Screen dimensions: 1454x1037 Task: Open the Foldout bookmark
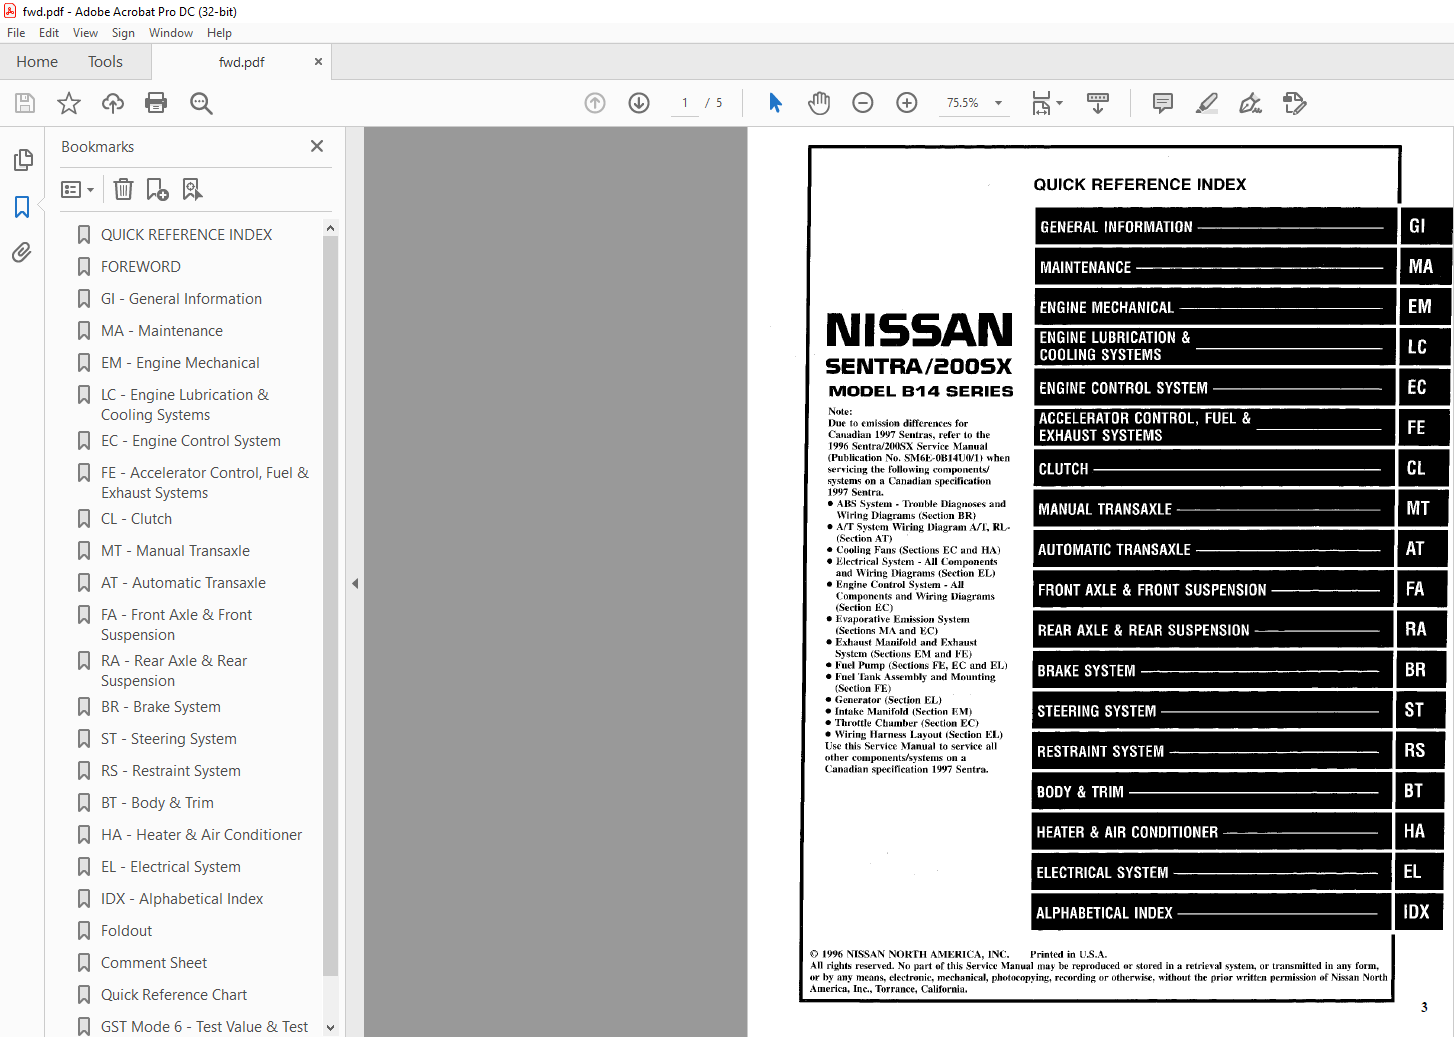[x=126, y=931]
